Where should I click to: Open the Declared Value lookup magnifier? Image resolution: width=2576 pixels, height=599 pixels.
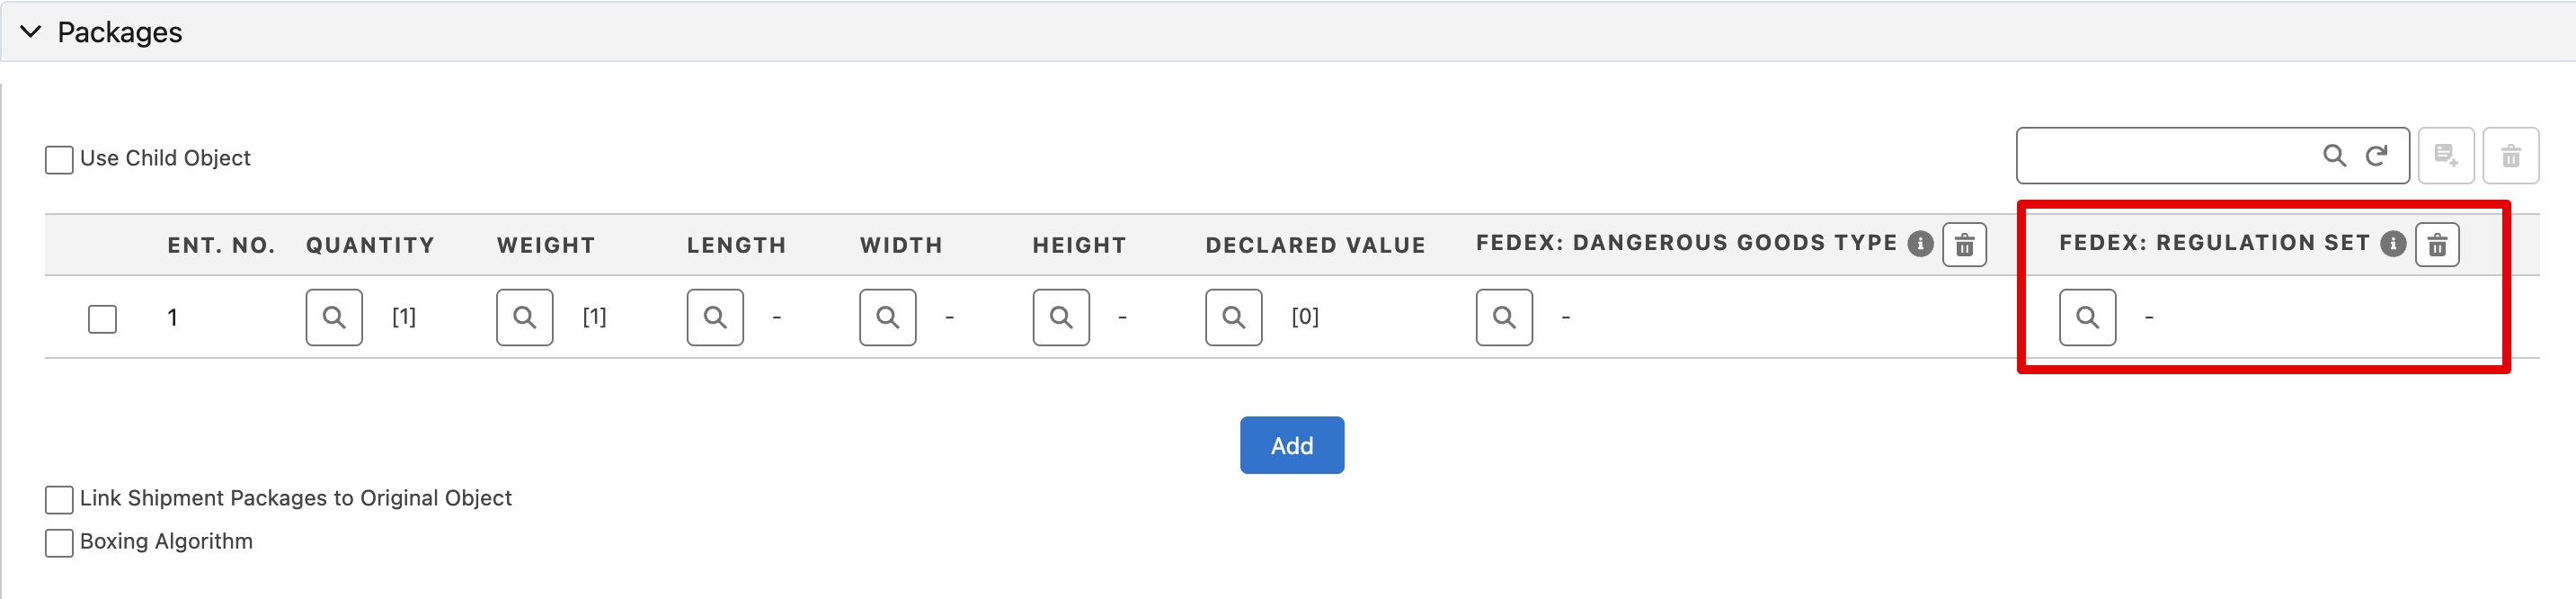coord(1233,317)
